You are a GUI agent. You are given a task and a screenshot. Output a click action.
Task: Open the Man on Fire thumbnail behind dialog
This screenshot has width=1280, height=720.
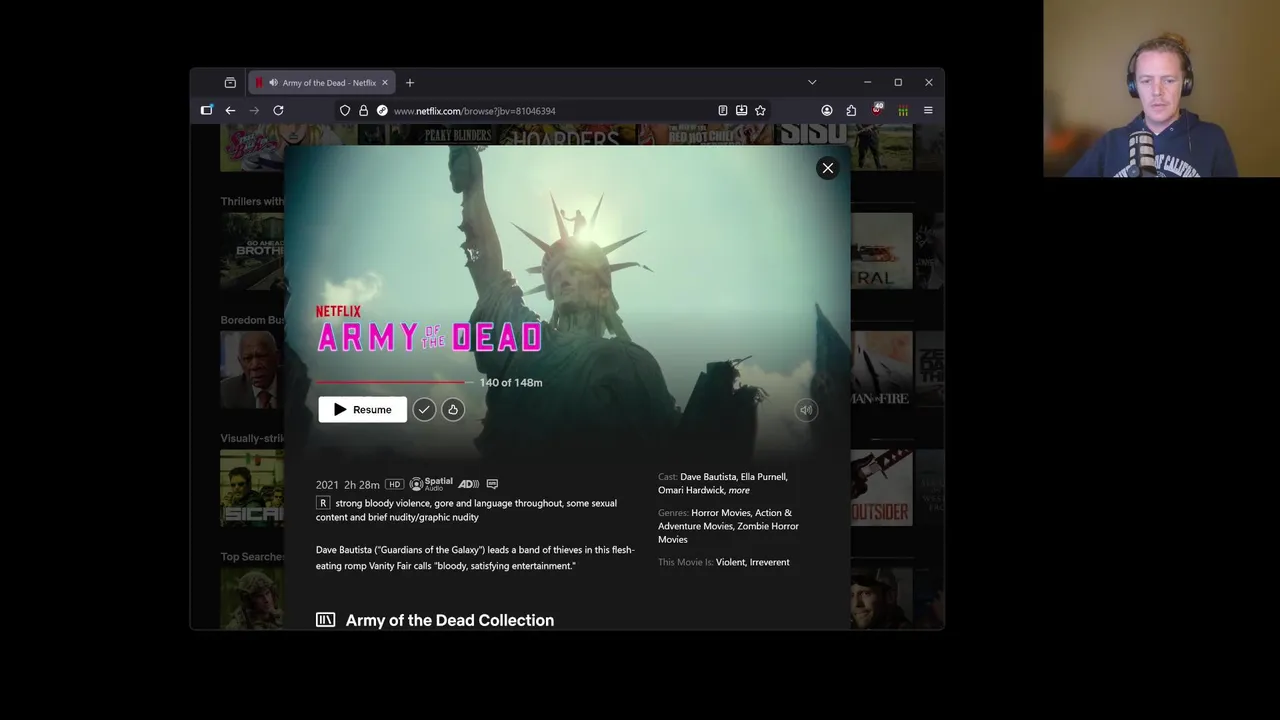click(x=881, y=369)
